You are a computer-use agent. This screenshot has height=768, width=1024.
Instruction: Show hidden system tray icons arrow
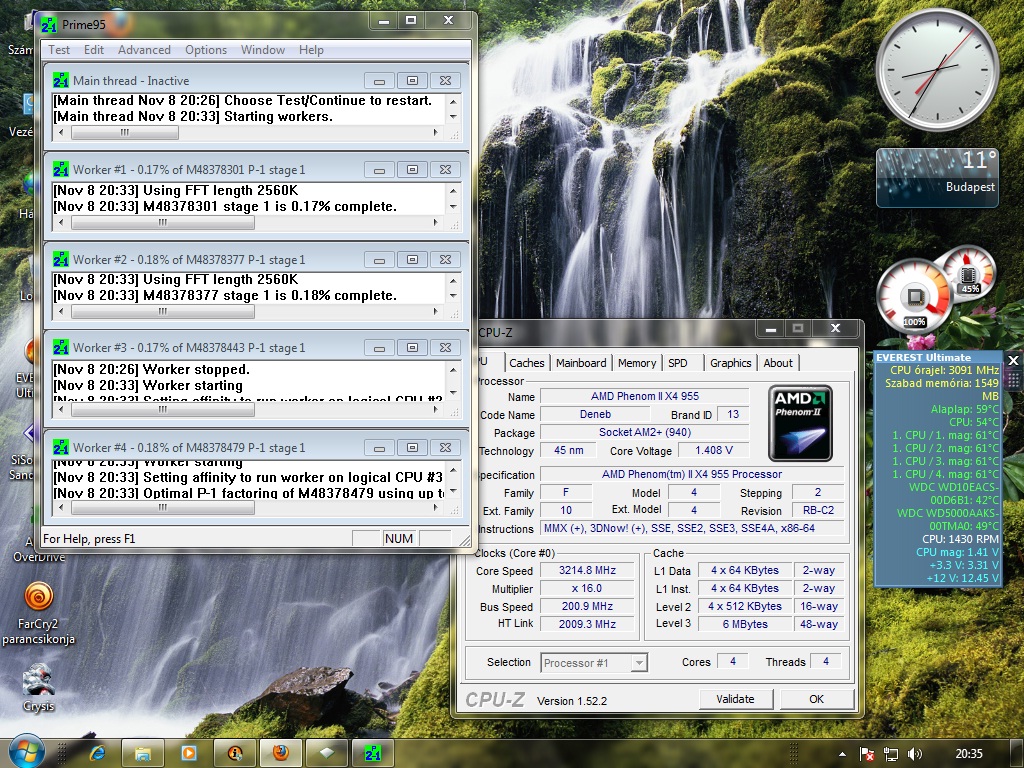pos(842,754)
